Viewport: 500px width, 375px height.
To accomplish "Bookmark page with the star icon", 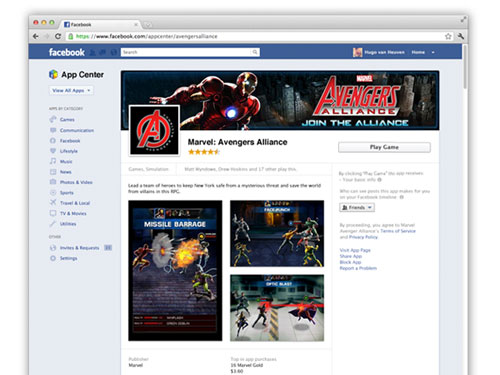I will coord(448,36).
